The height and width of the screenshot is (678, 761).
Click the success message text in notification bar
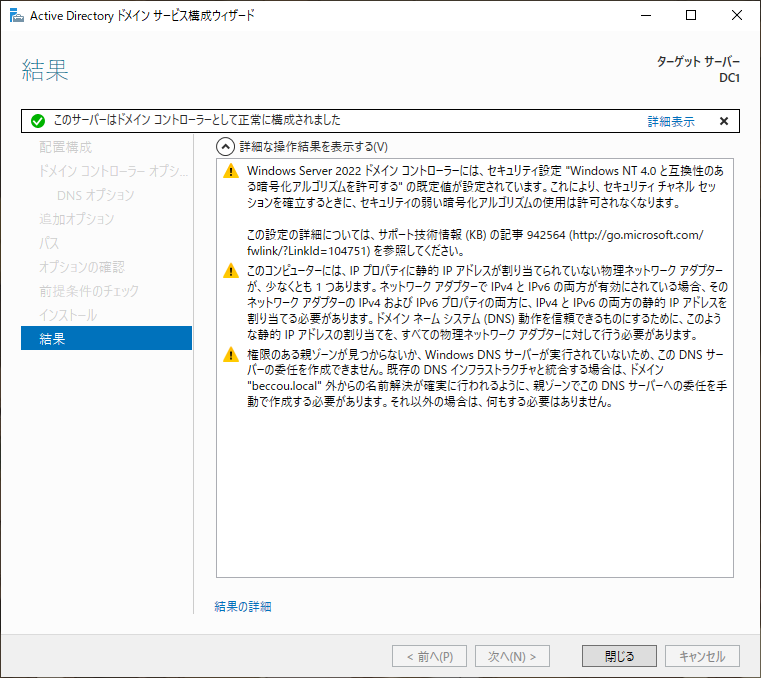[x=197, y=121]
